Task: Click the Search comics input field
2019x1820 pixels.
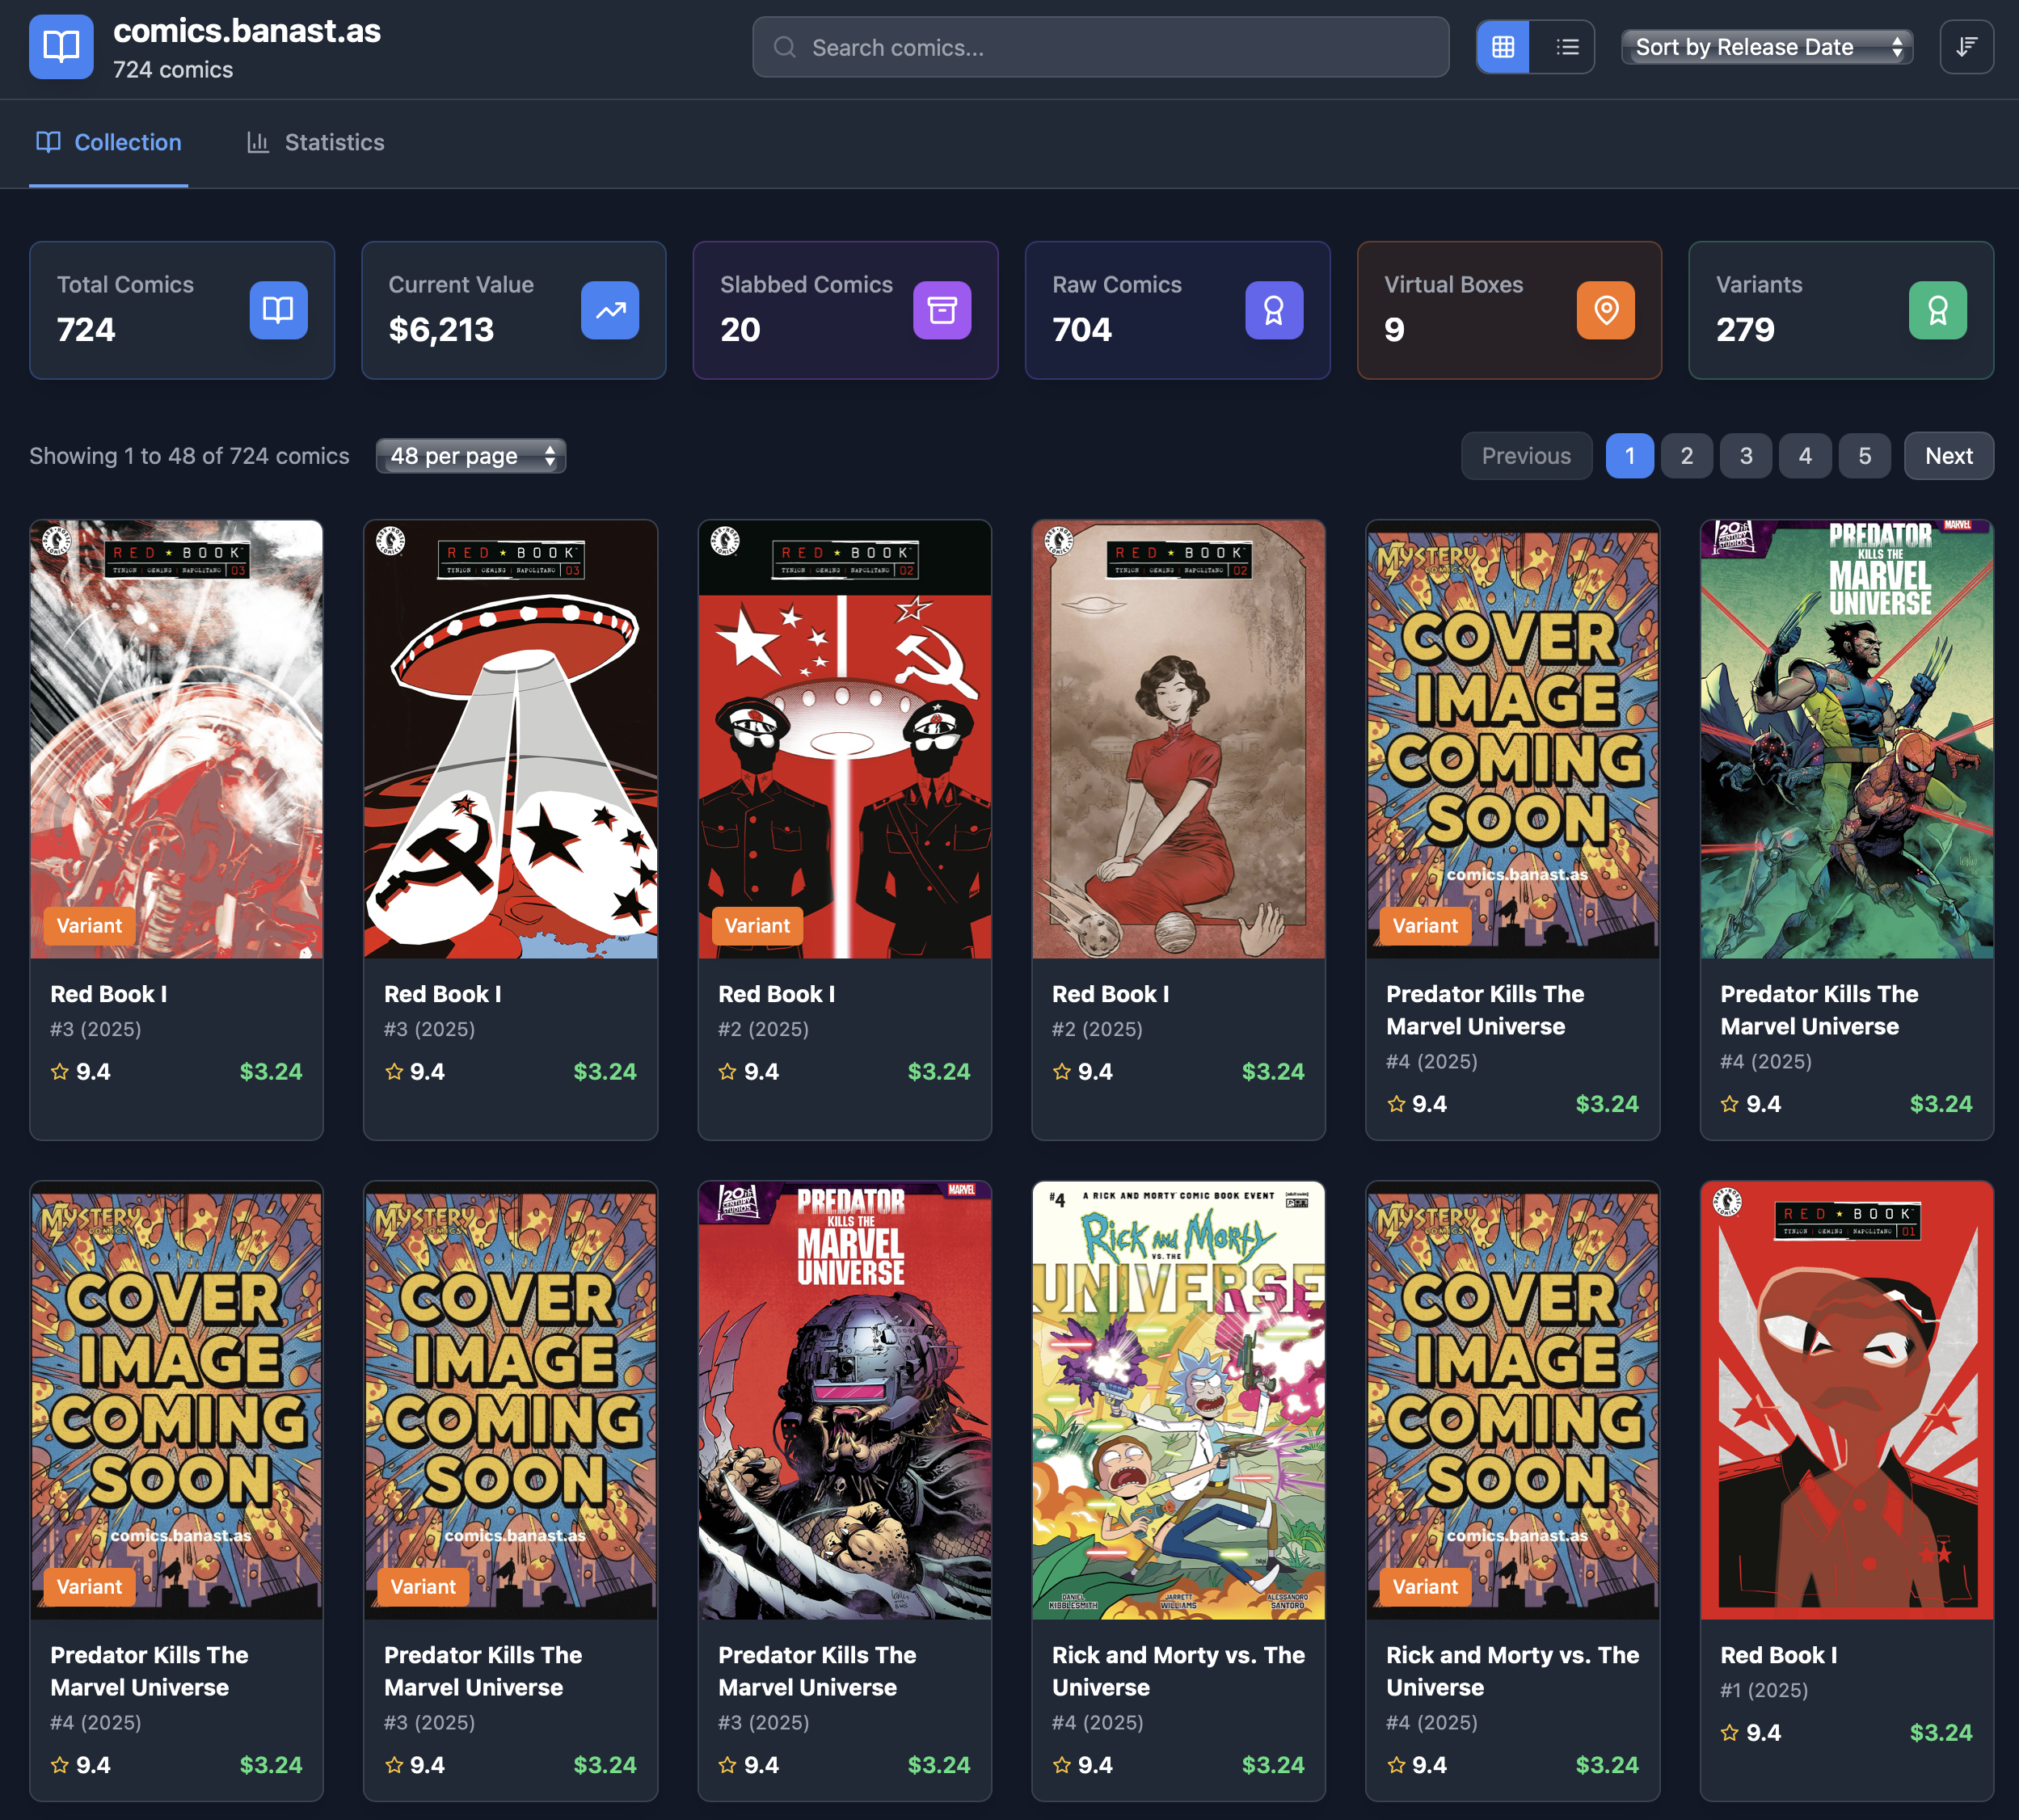Action: pos(1100,47)
